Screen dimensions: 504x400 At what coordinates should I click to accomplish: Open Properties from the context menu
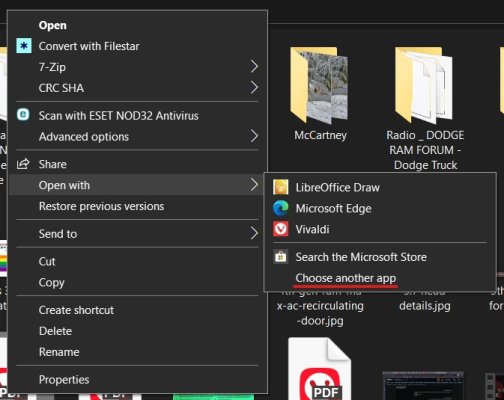pos(137,379)
